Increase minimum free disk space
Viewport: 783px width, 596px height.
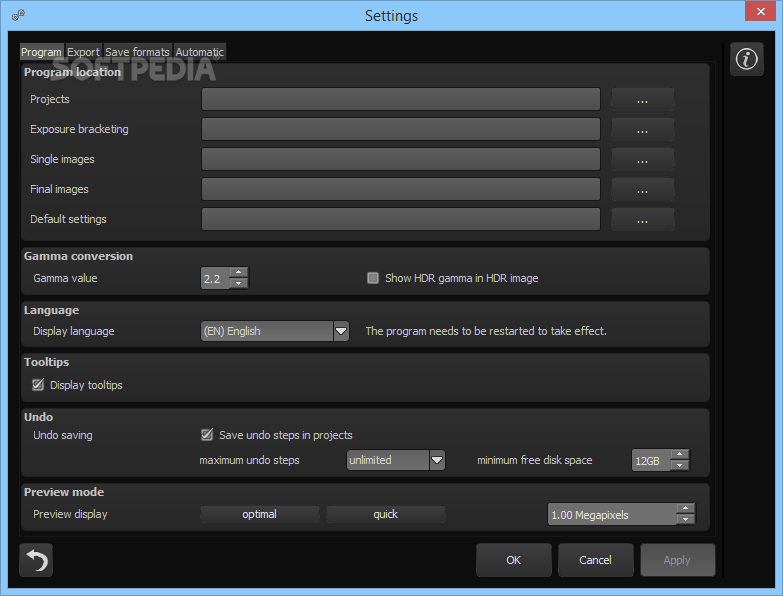(x=680, y=455)
